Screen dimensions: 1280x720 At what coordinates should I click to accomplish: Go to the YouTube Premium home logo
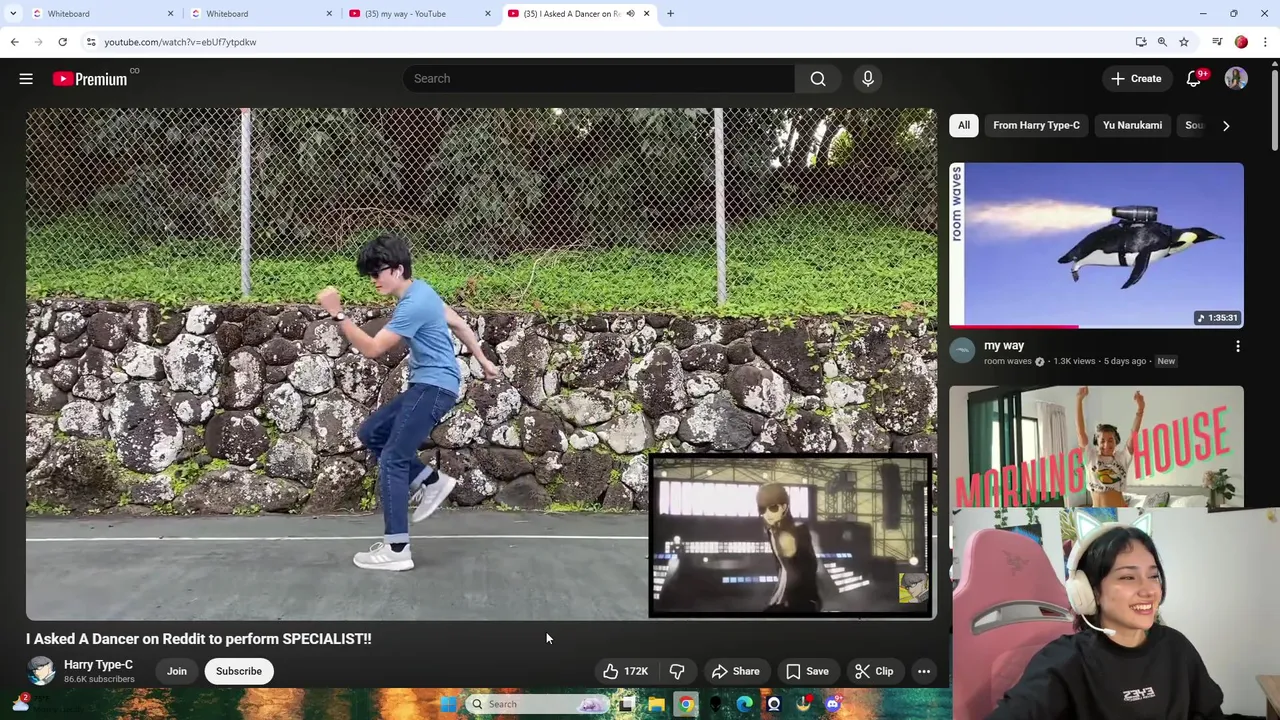(x=90, y=79)
